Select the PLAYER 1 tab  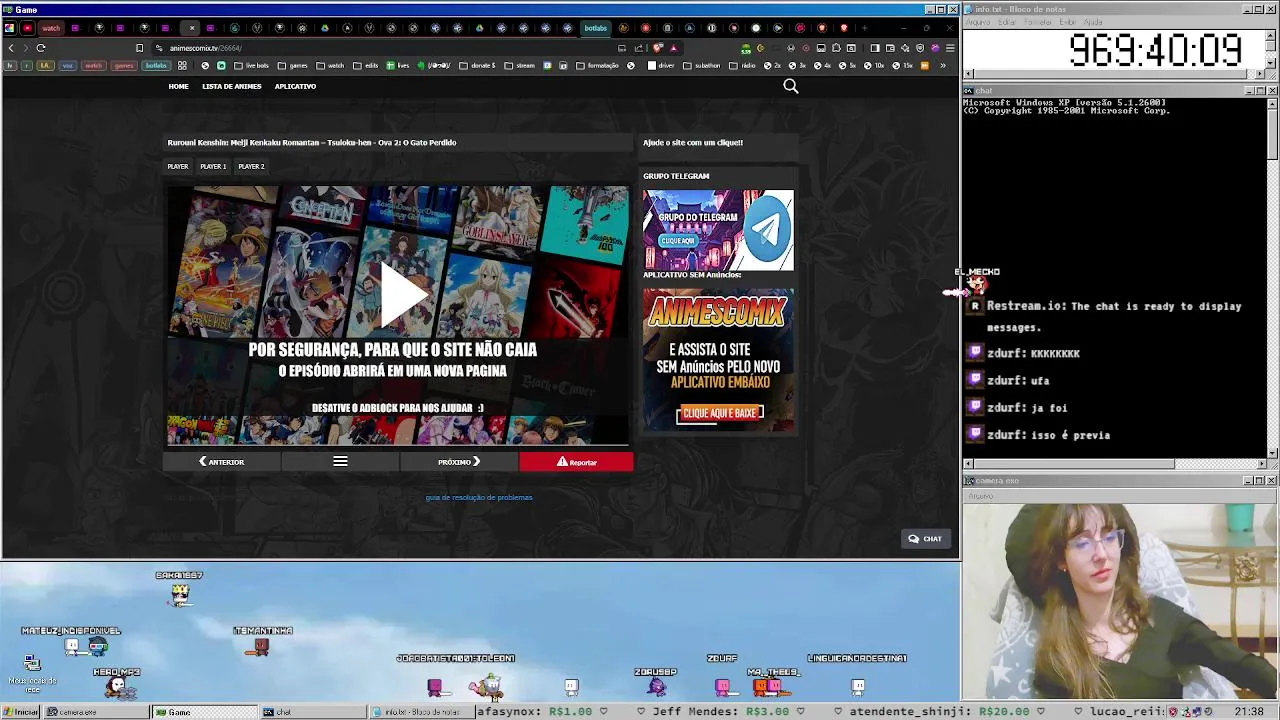pos(213,166)
